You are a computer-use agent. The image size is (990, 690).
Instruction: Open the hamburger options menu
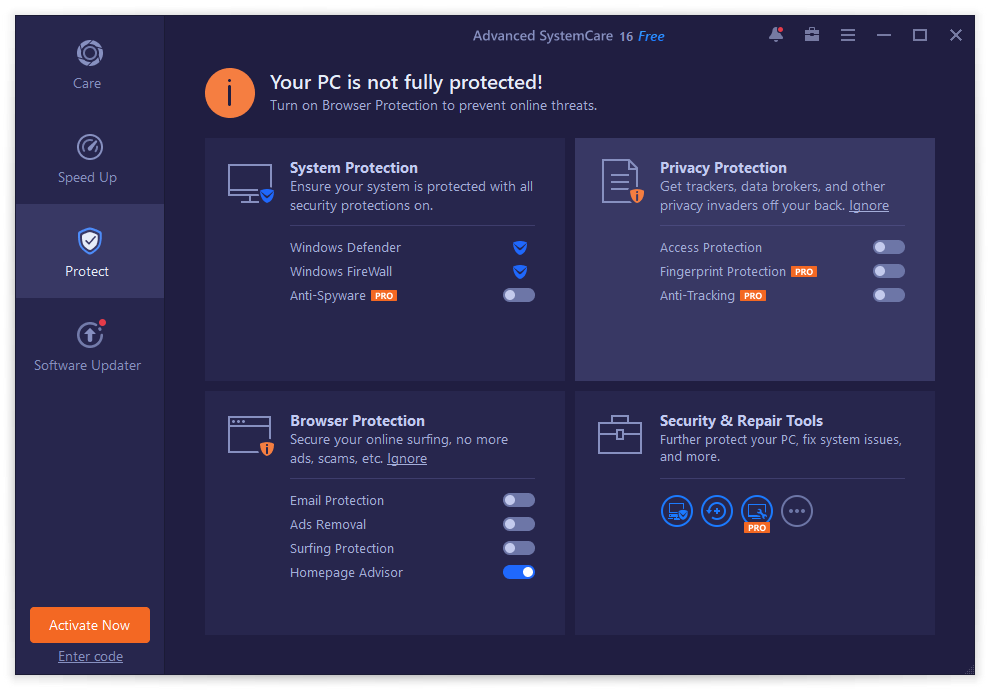(x=848, y=35)
